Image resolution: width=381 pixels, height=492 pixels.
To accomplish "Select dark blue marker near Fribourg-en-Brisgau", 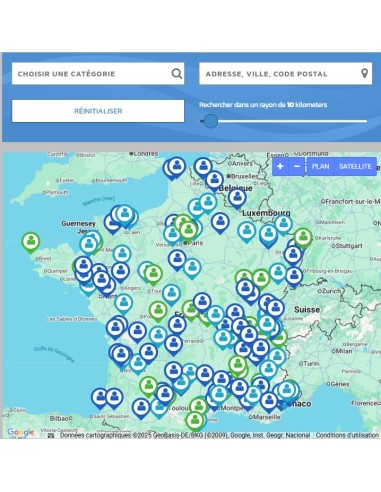I will [x=294, y=277].
